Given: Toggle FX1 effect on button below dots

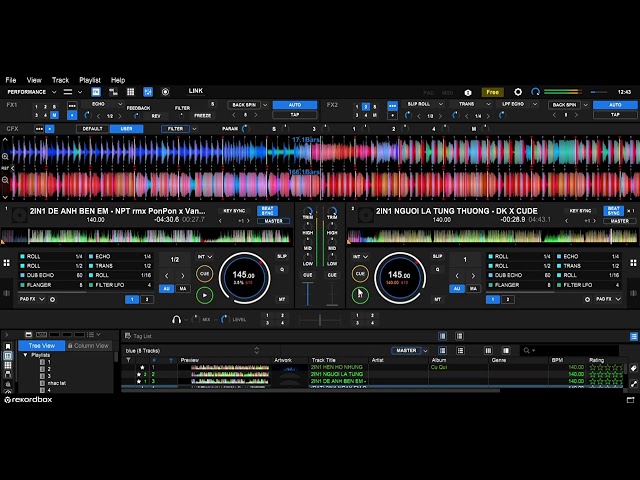Looking at the screenshot, I should pos(72,116).
